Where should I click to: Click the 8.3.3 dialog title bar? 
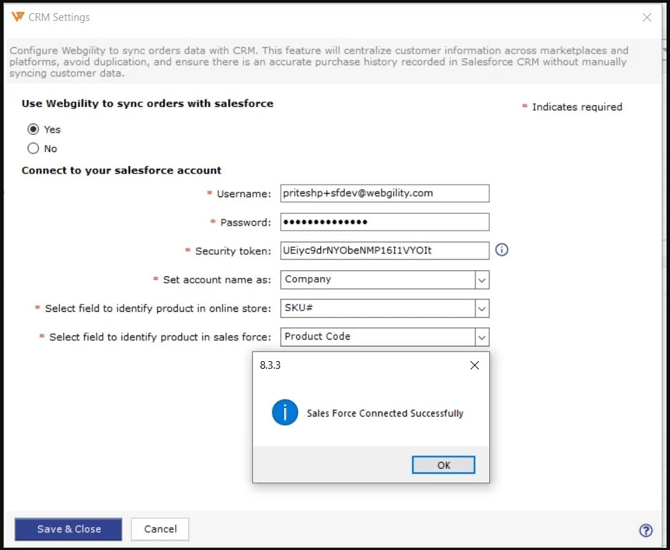(x=350, y=366)
